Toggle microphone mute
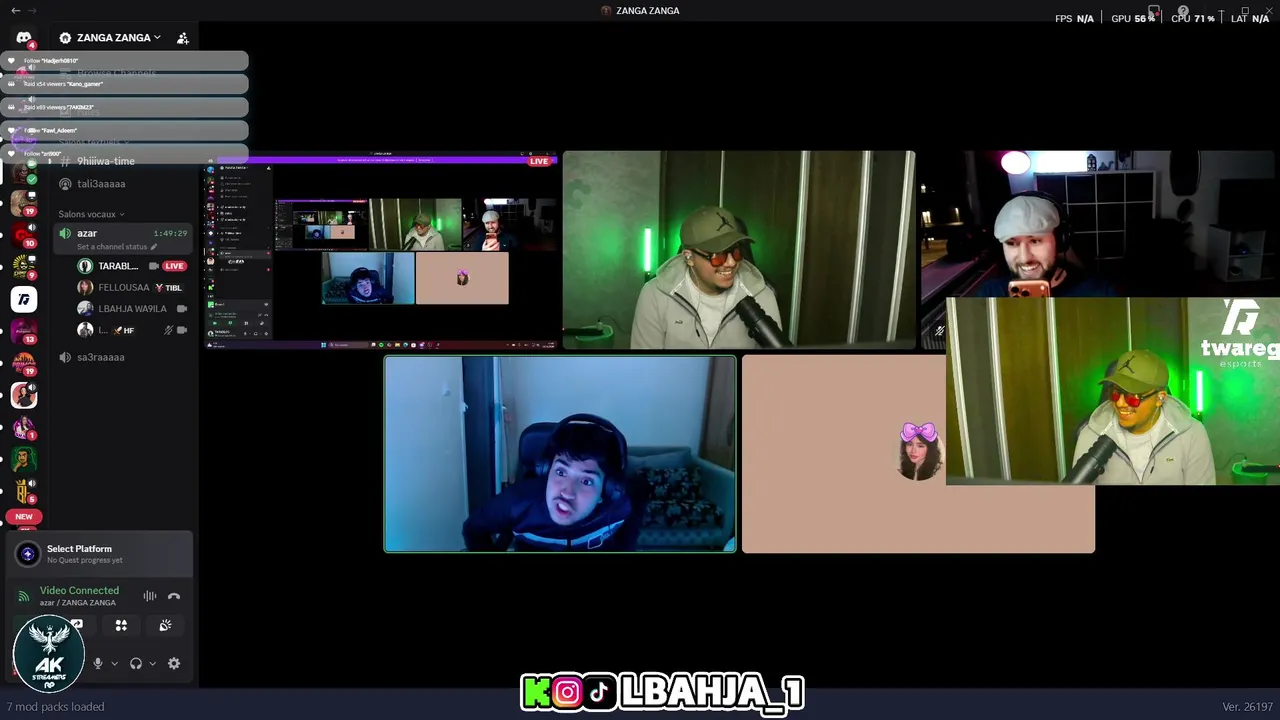 click(98, 663)
